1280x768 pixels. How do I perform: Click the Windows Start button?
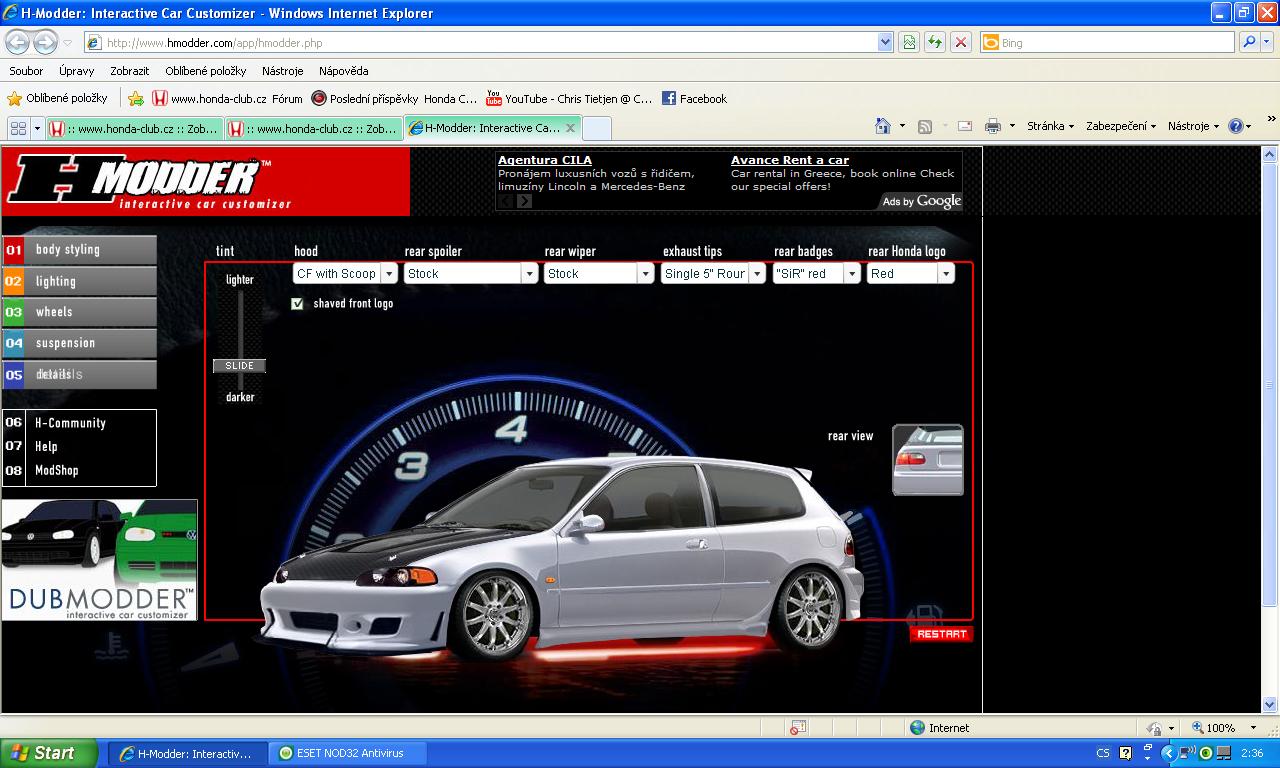click(49, 753)
